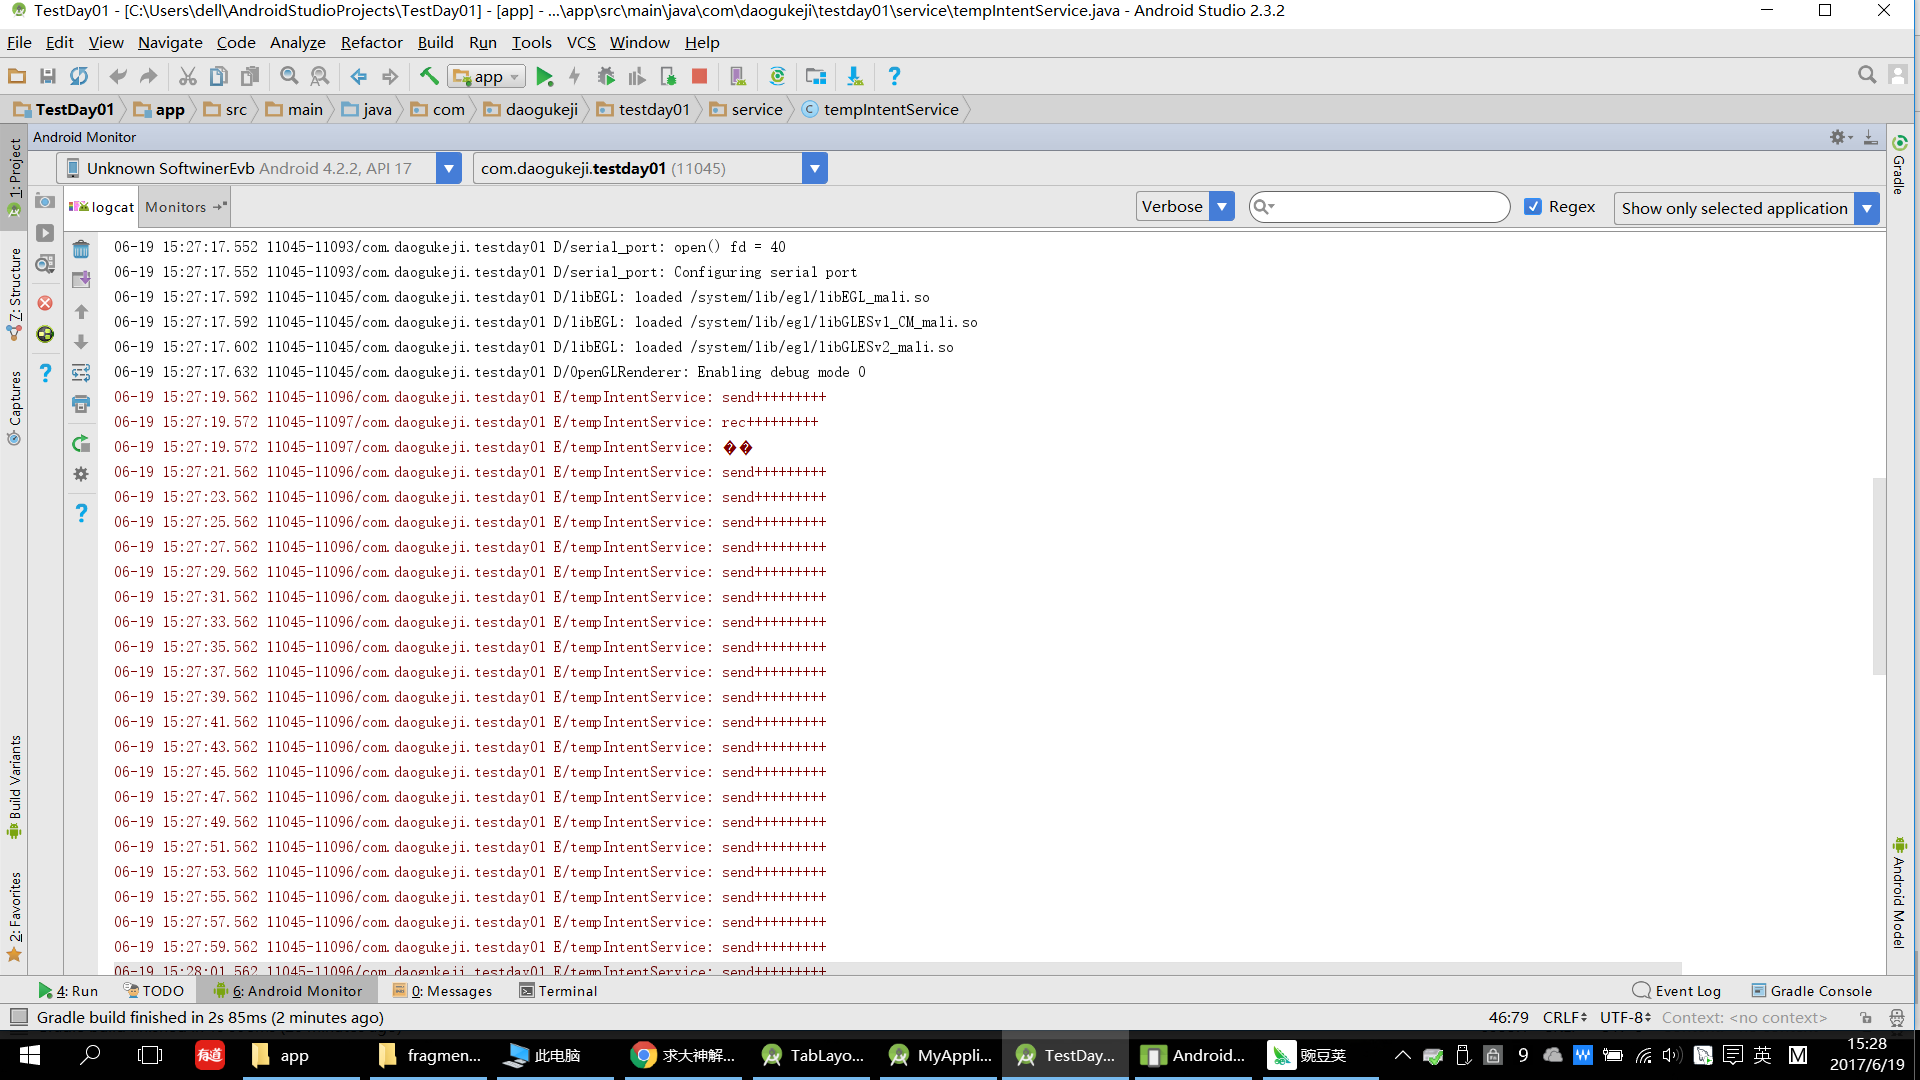Click the Save All toolbar icon
The height and width of the screenshot is (1080, 1920).
(47, 76)
